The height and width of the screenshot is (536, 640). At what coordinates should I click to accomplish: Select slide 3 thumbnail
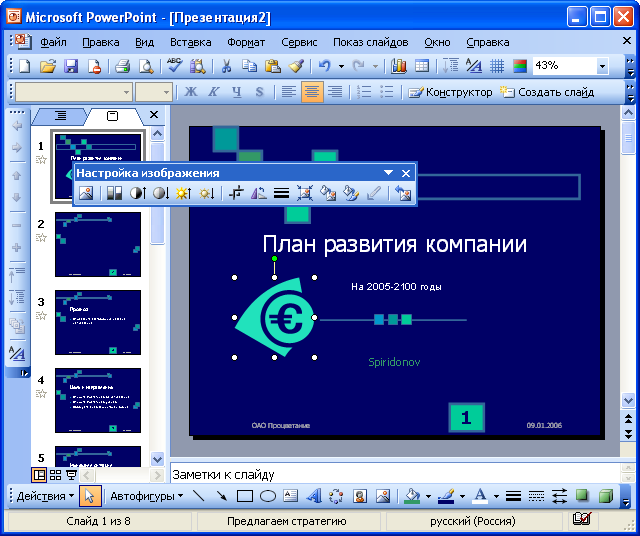98,322
